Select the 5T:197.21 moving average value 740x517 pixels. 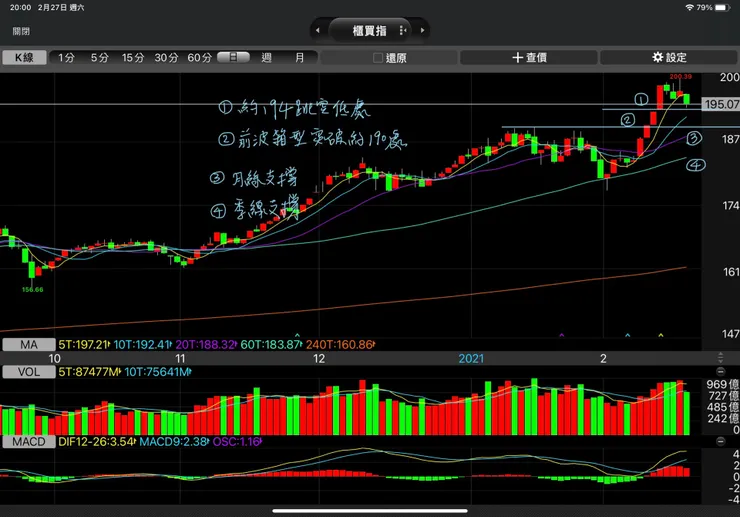[84, 345]
